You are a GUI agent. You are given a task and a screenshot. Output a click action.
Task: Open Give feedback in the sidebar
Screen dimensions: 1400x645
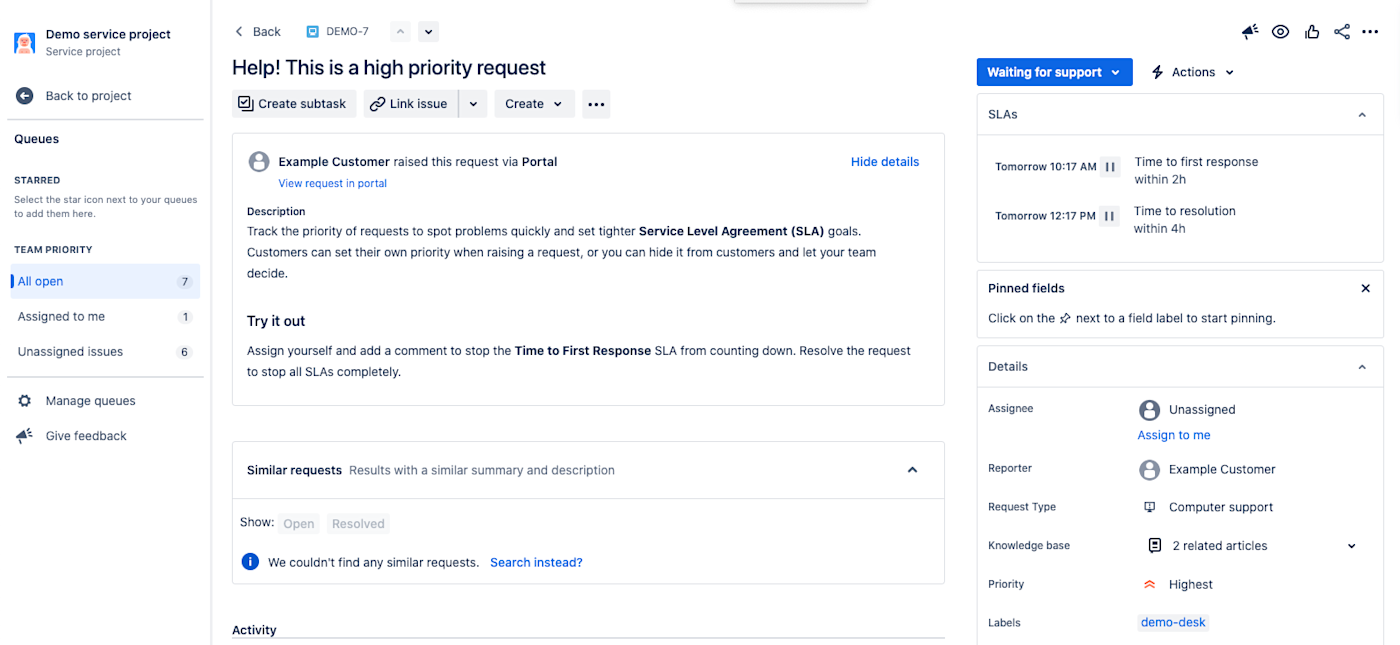pos(86,436)
